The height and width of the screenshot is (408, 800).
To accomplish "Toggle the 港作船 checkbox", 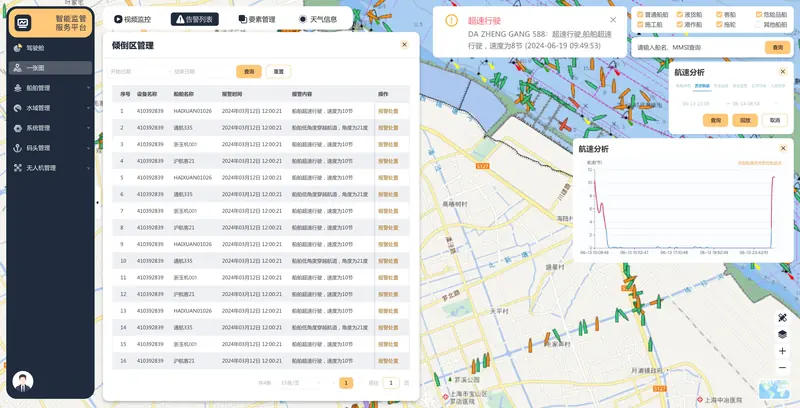I will tap(680, 24).
